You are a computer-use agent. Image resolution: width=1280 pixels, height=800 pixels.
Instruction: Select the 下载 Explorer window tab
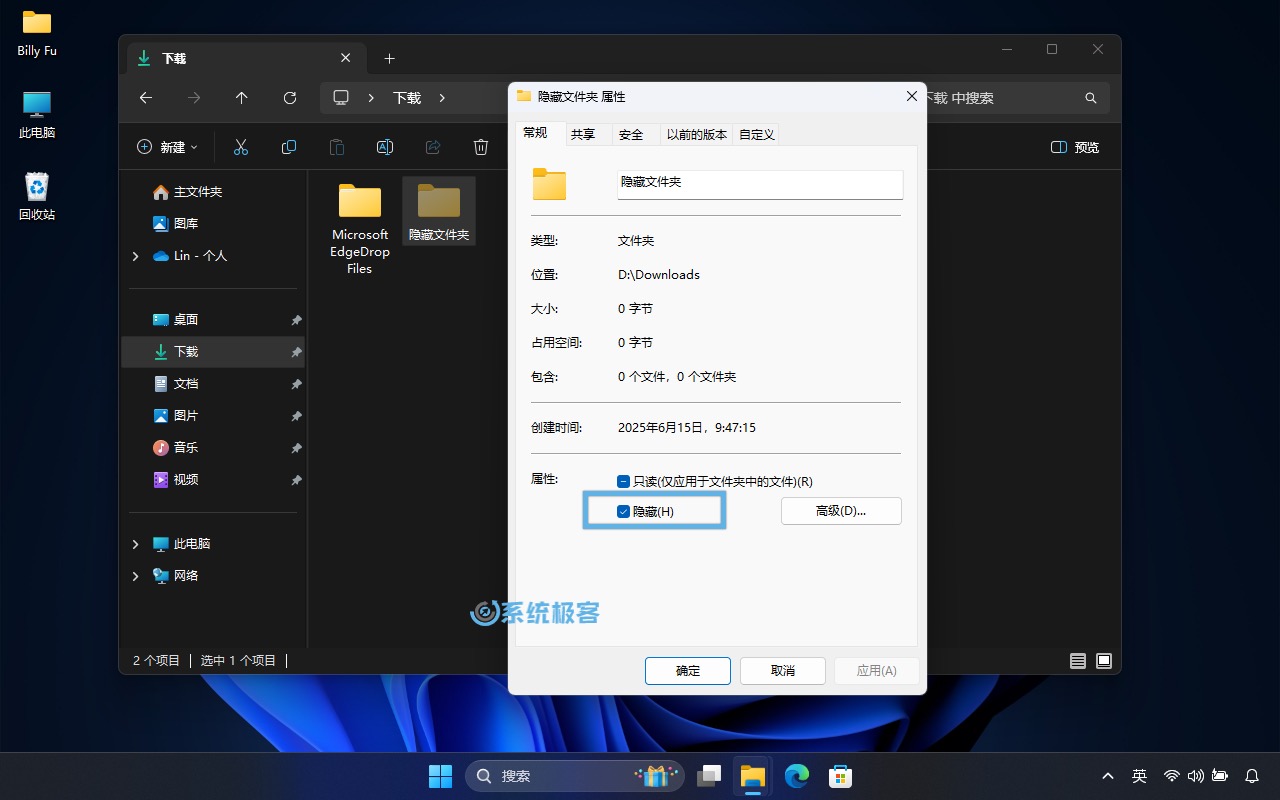[x=245, y=58]
